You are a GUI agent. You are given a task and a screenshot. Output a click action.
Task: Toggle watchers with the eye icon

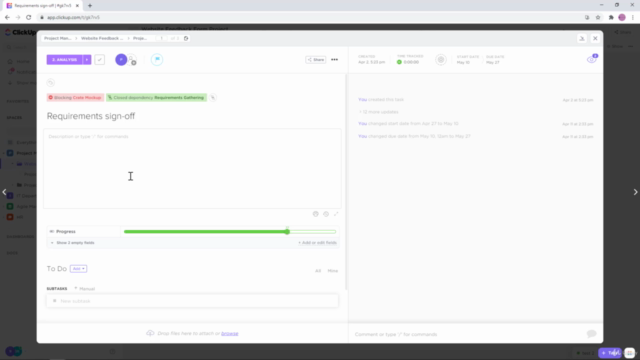pos(591,60)
